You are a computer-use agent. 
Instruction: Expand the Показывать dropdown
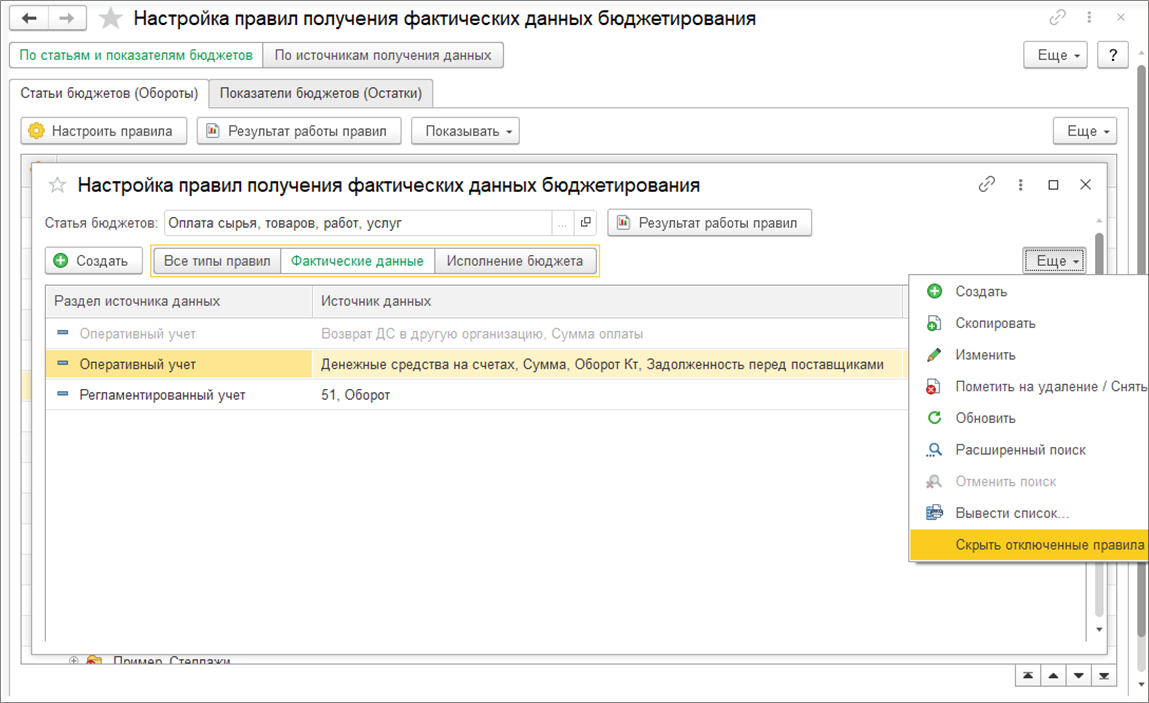465,131
